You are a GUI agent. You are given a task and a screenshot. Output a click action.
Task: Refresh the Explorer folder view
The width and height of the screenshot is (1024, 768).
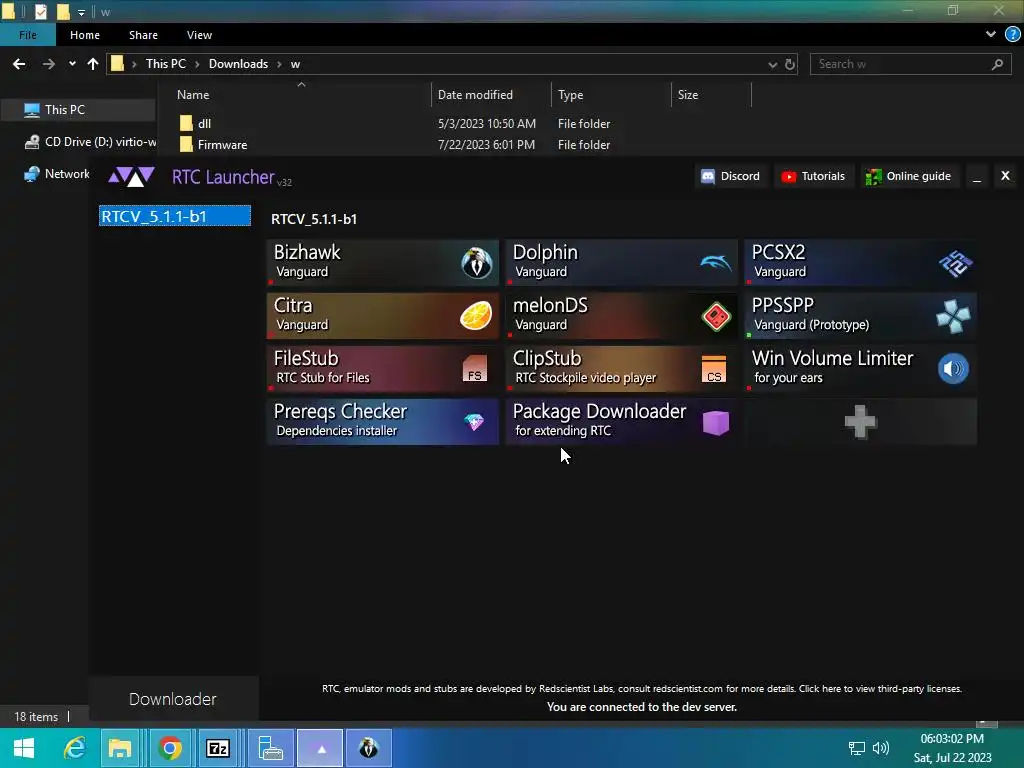(x=790, y=64)
